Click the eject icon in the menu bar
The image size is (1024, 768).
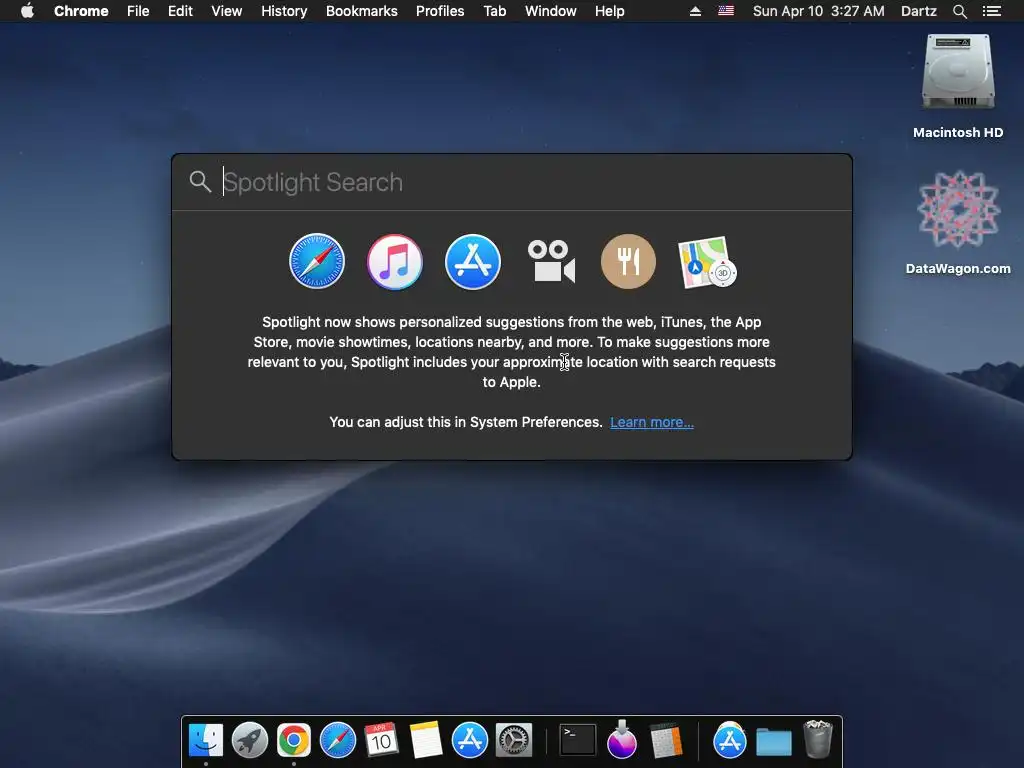696,11
